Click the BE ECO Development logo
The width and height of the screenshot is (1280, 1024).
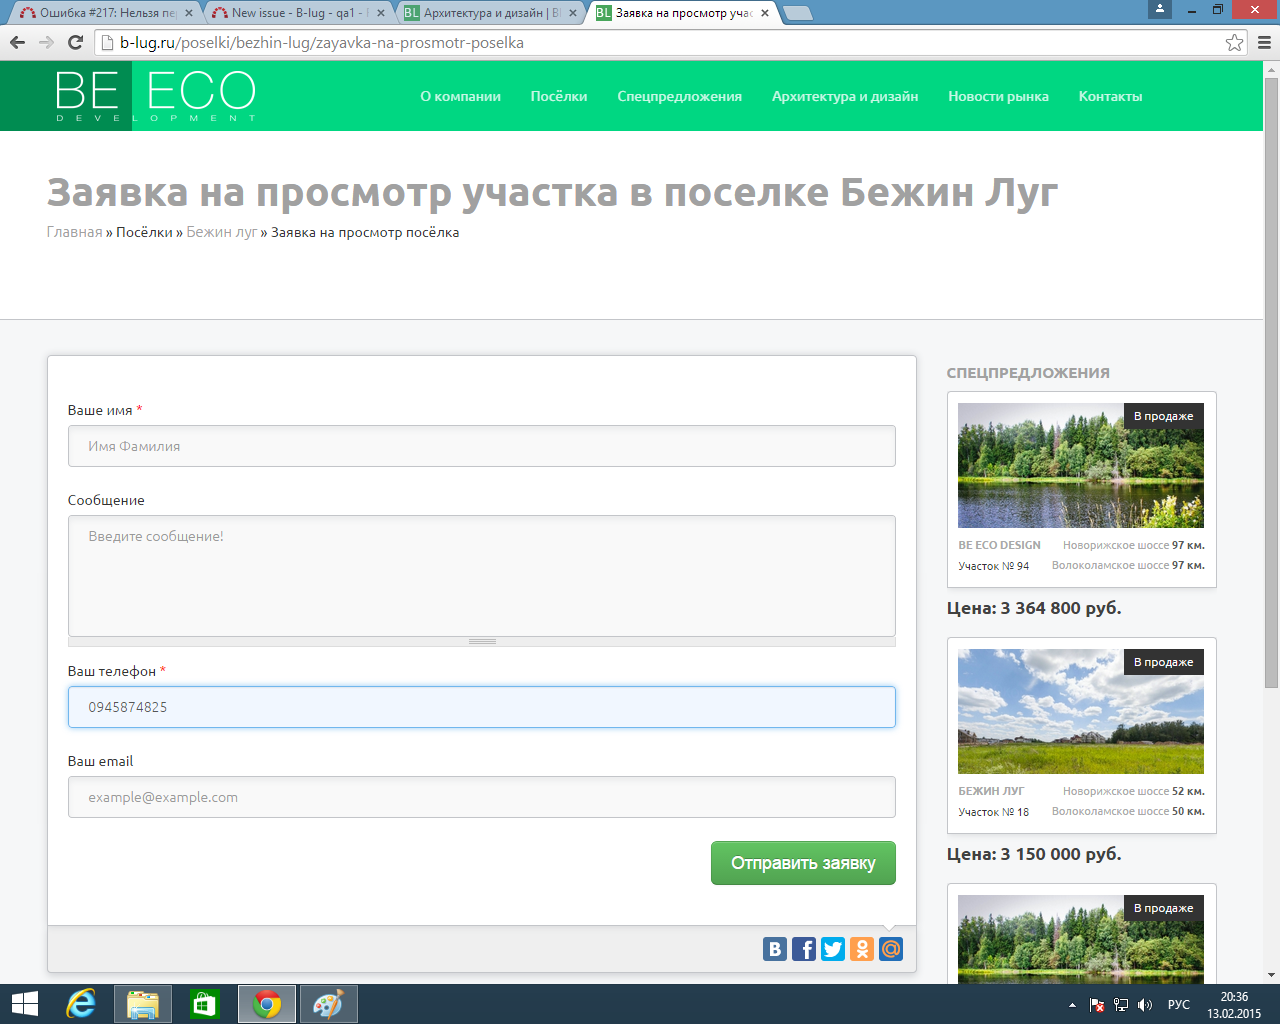coord(155,96)
